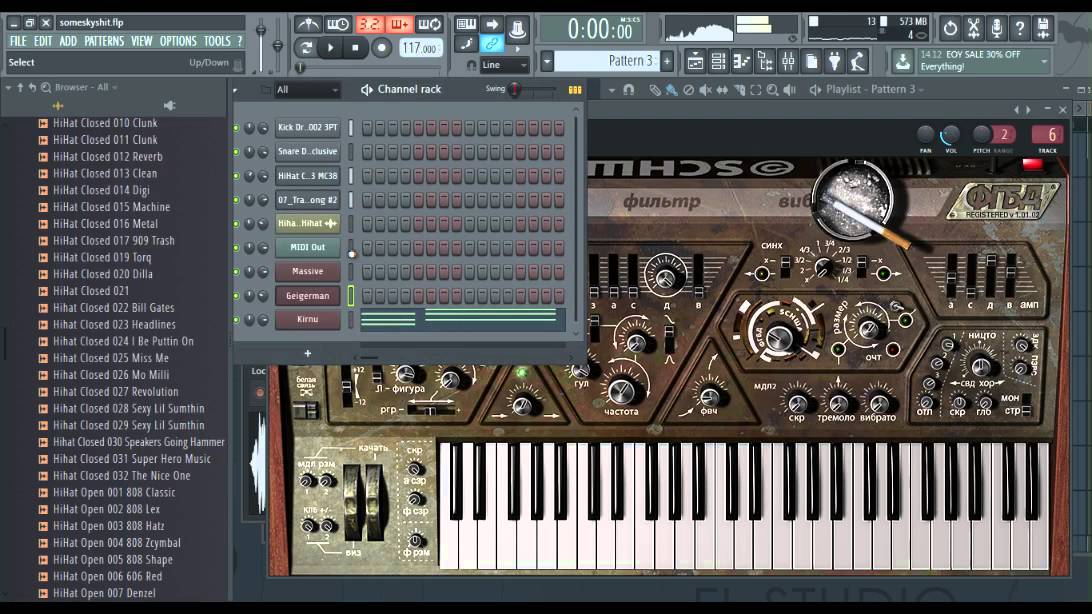The width and height of the screenshot is (1092, 614).
Task: Click the save project disk icon
Action: coord(1043,29)
